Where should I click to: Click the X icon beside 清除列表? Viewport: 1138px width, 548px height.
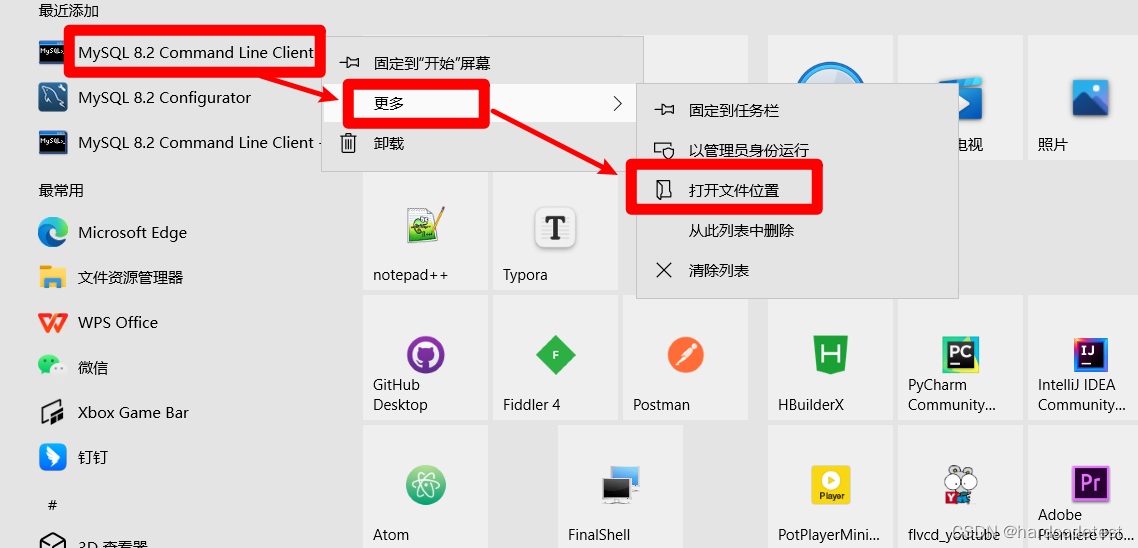pos(663,271)
